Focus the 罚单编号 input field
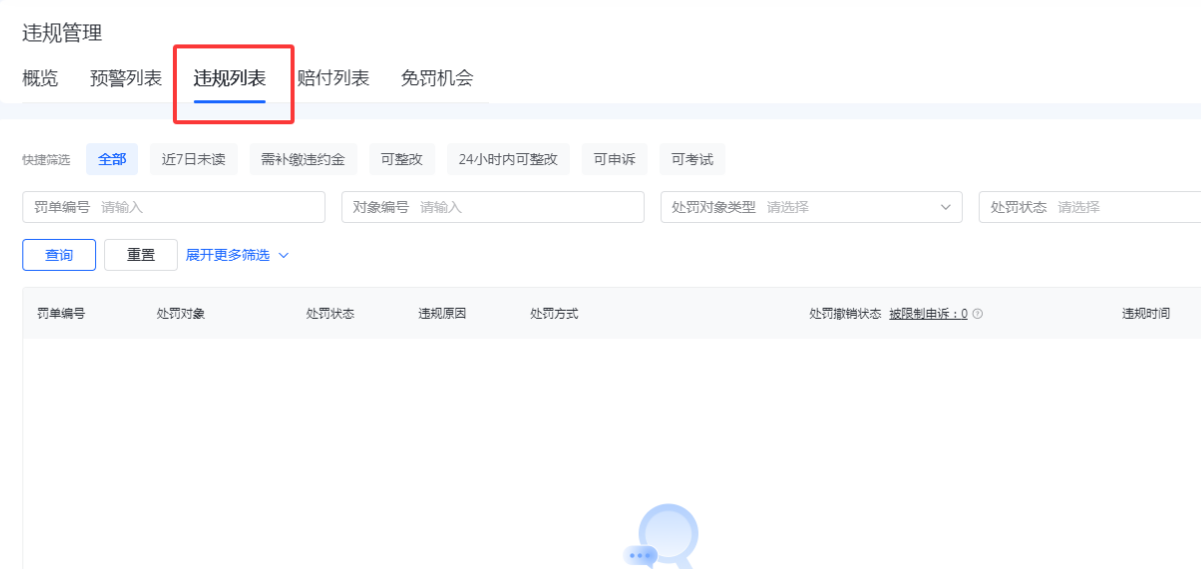The height and width of the screenshot is (569, 1201). point(210,207)
